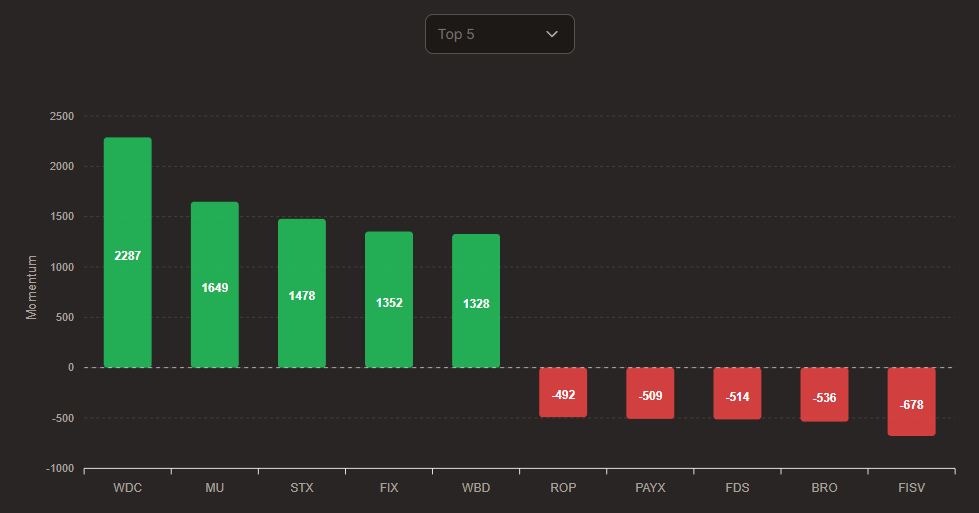
Task: Click the chevron arrow in Top 5 selector
Action: [552, 34]
